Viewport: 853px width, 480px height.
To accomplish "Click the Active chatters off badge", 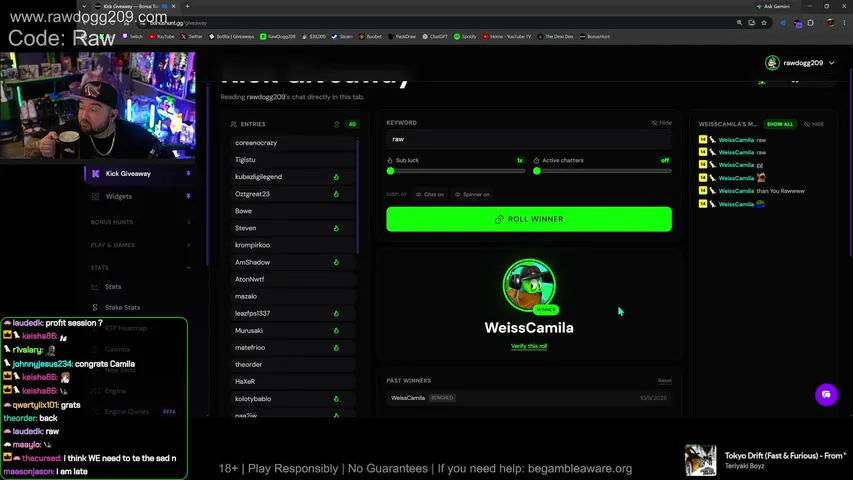I will click(x=665, y=161).
